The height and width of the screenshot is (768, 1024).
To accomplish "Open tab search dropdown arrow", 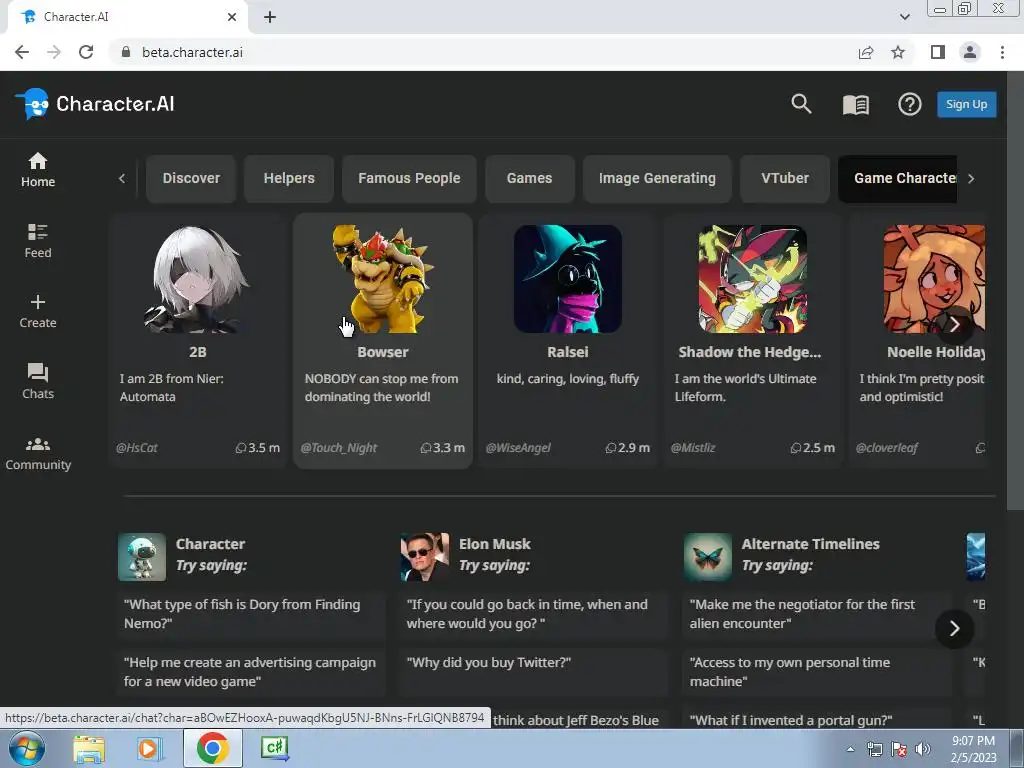I will click(904, 17).
